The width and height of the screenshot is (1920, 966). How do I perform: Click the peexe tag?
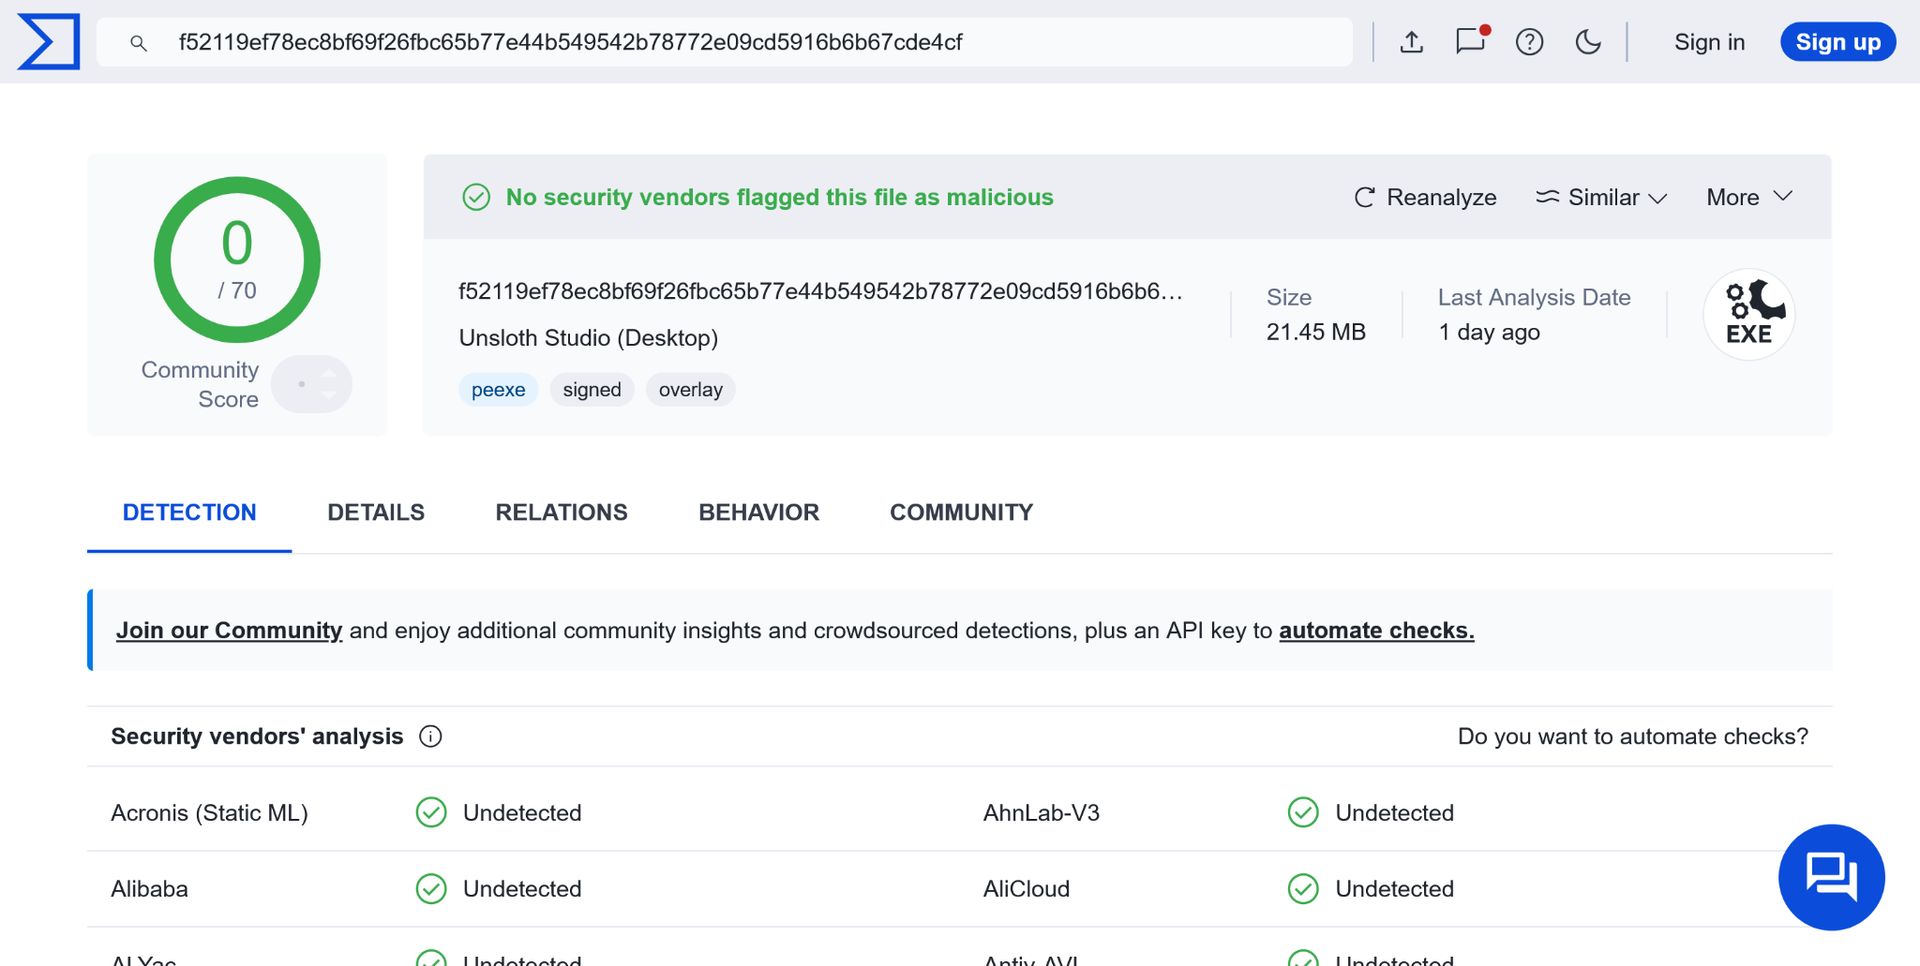coord(498,390)
